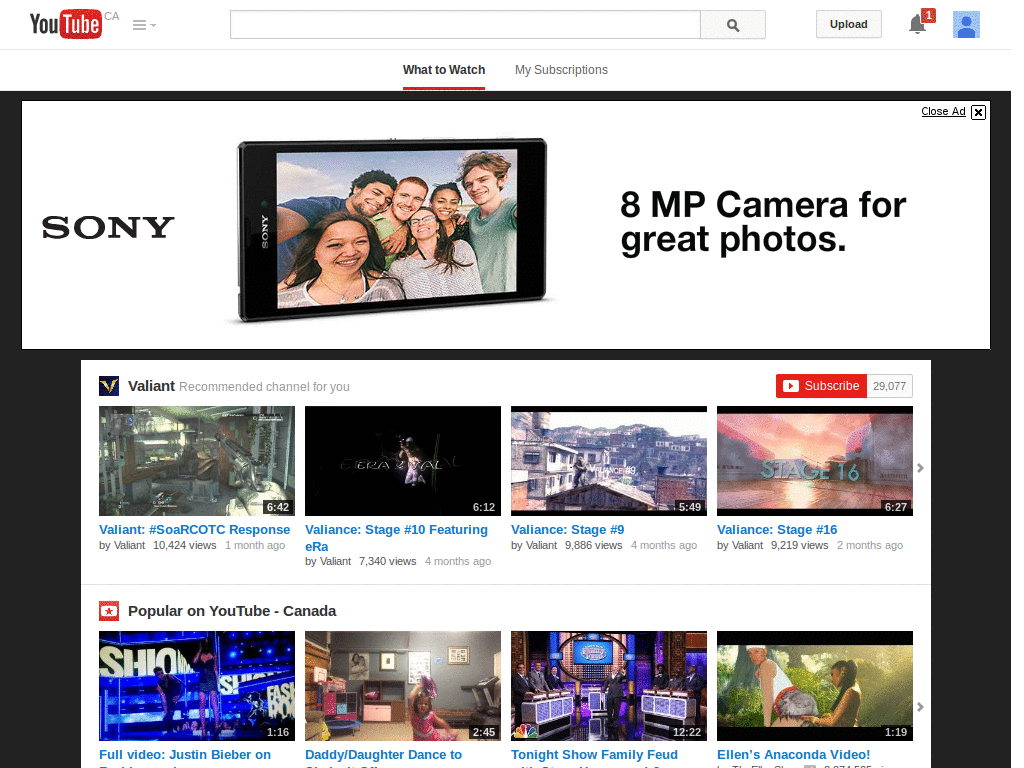Image resolution: width=1024 pixels, height=768 pixels.
Task: Open Popular on YouTube - Canada heading
Action: [232, 611]
